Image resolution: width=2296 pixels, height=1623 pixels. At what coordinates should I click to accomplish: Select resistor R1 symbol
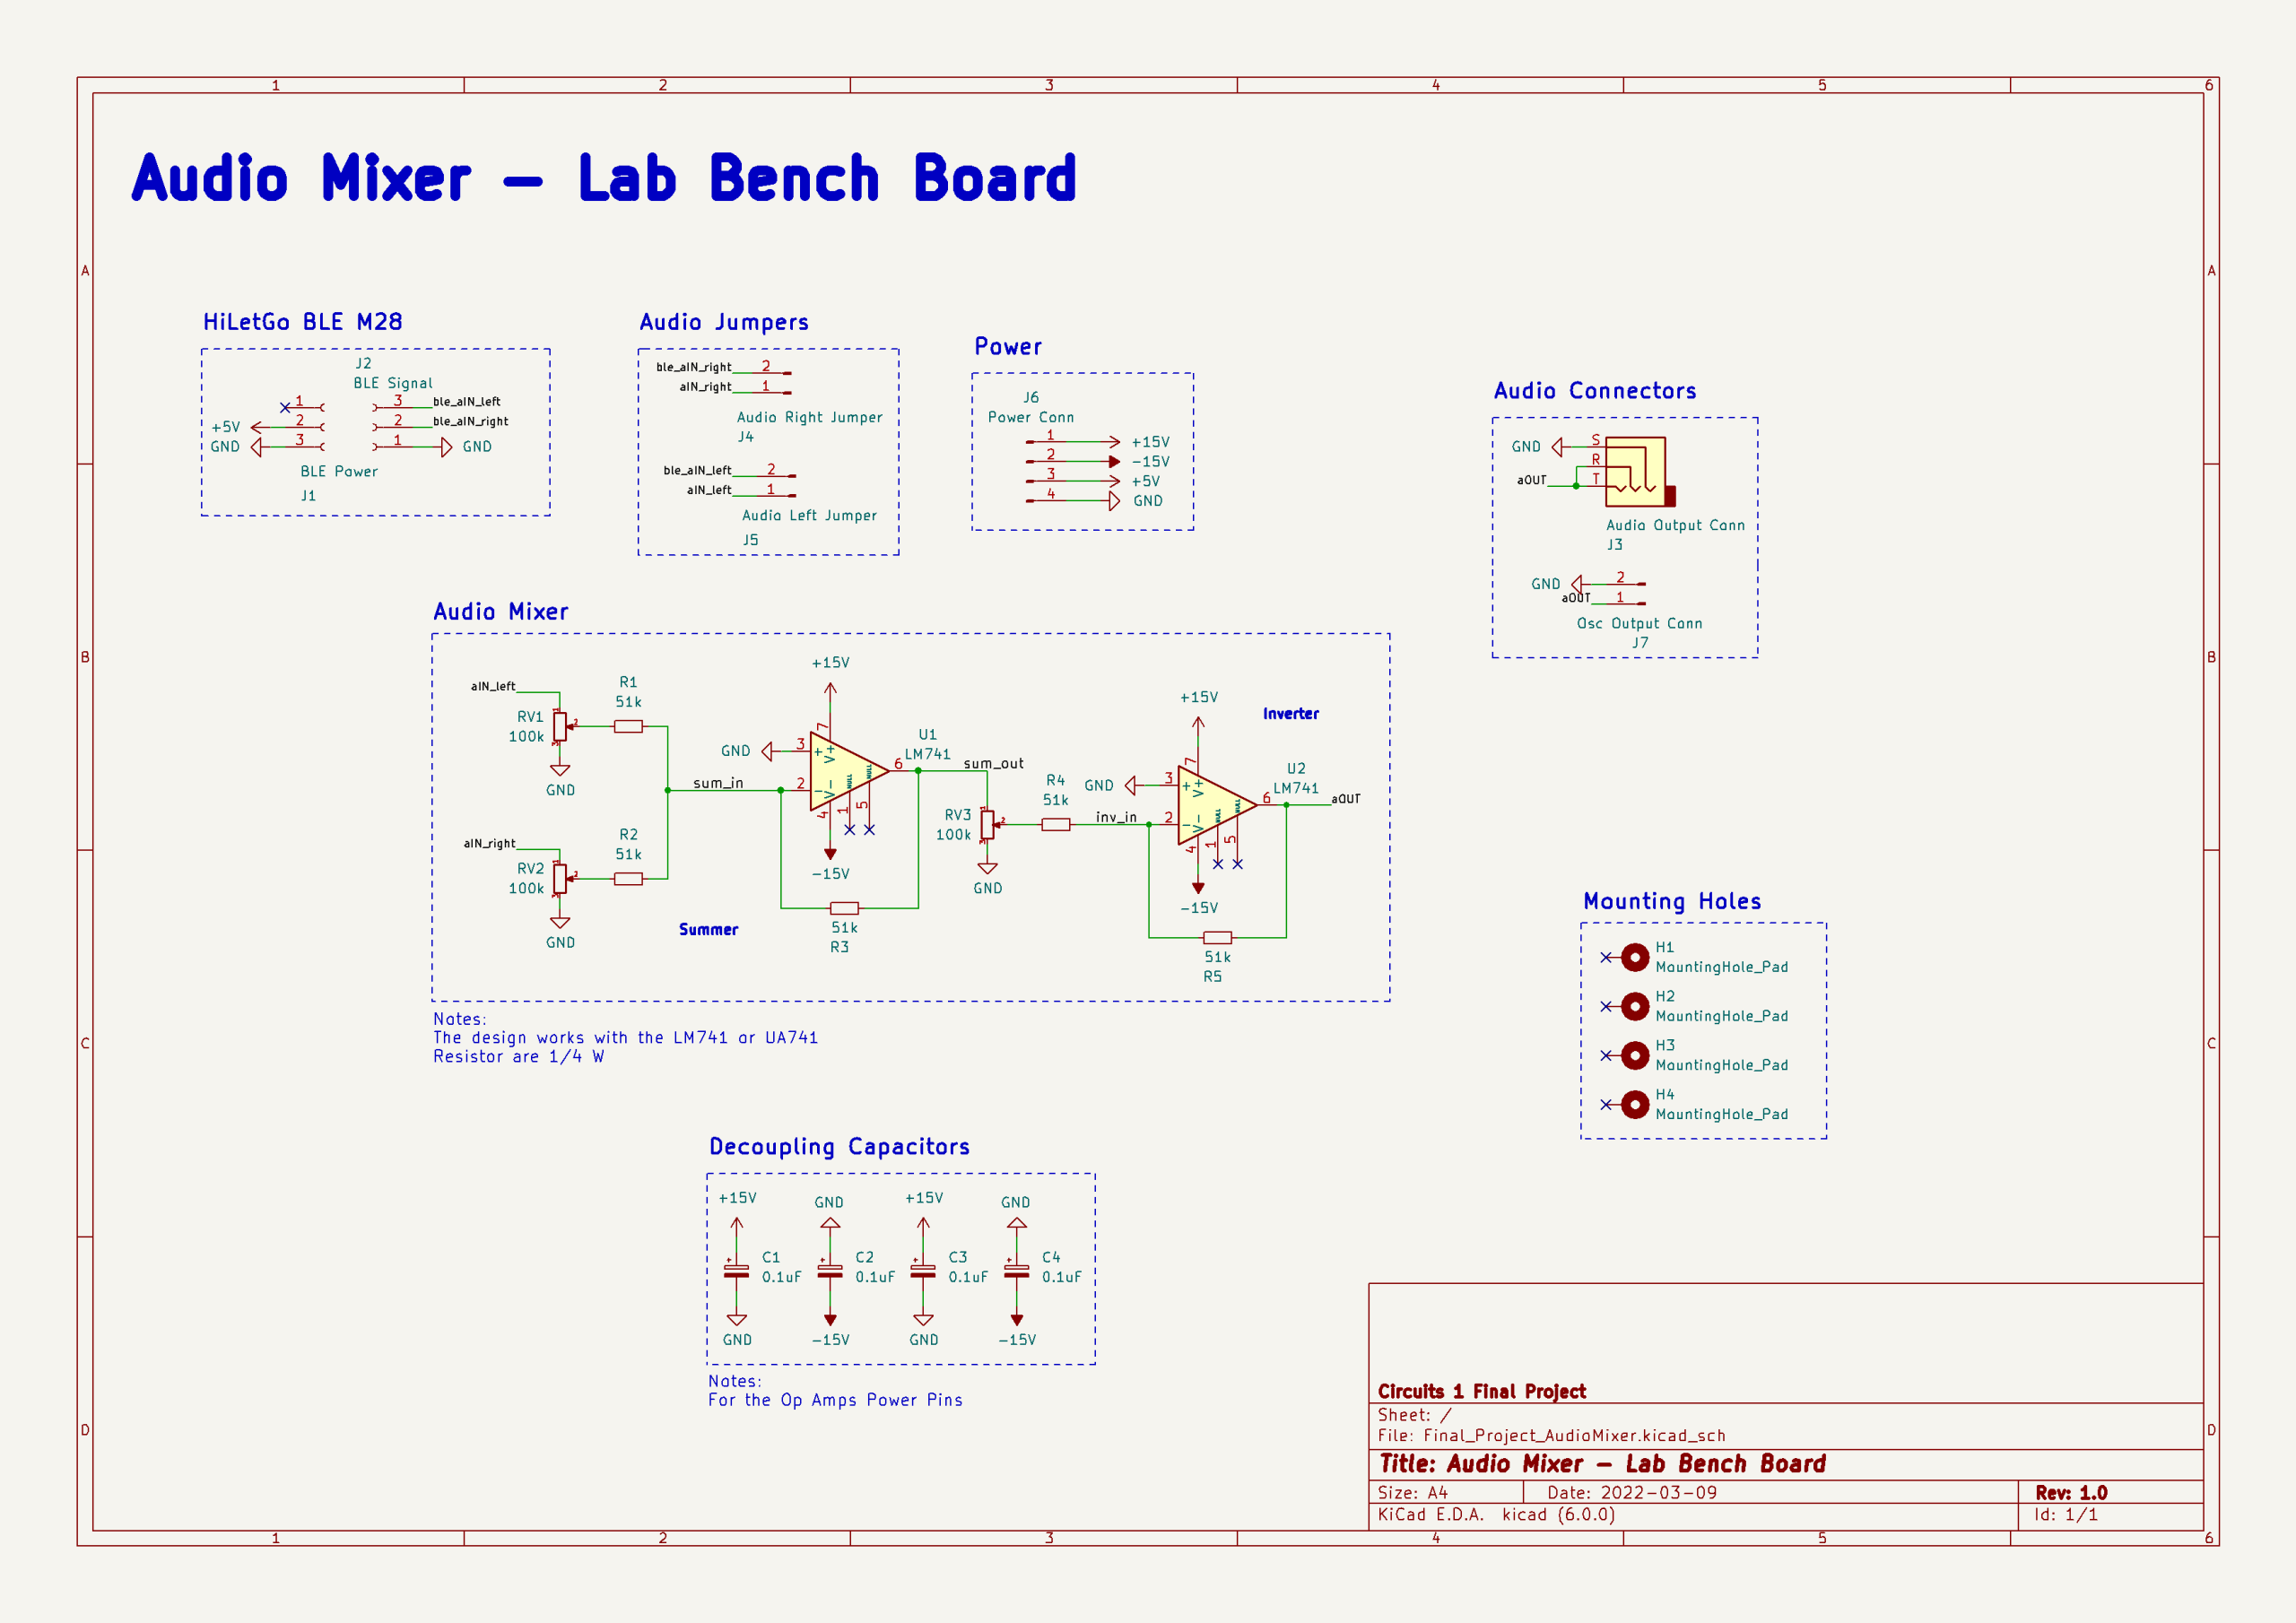tap(628, 727)
